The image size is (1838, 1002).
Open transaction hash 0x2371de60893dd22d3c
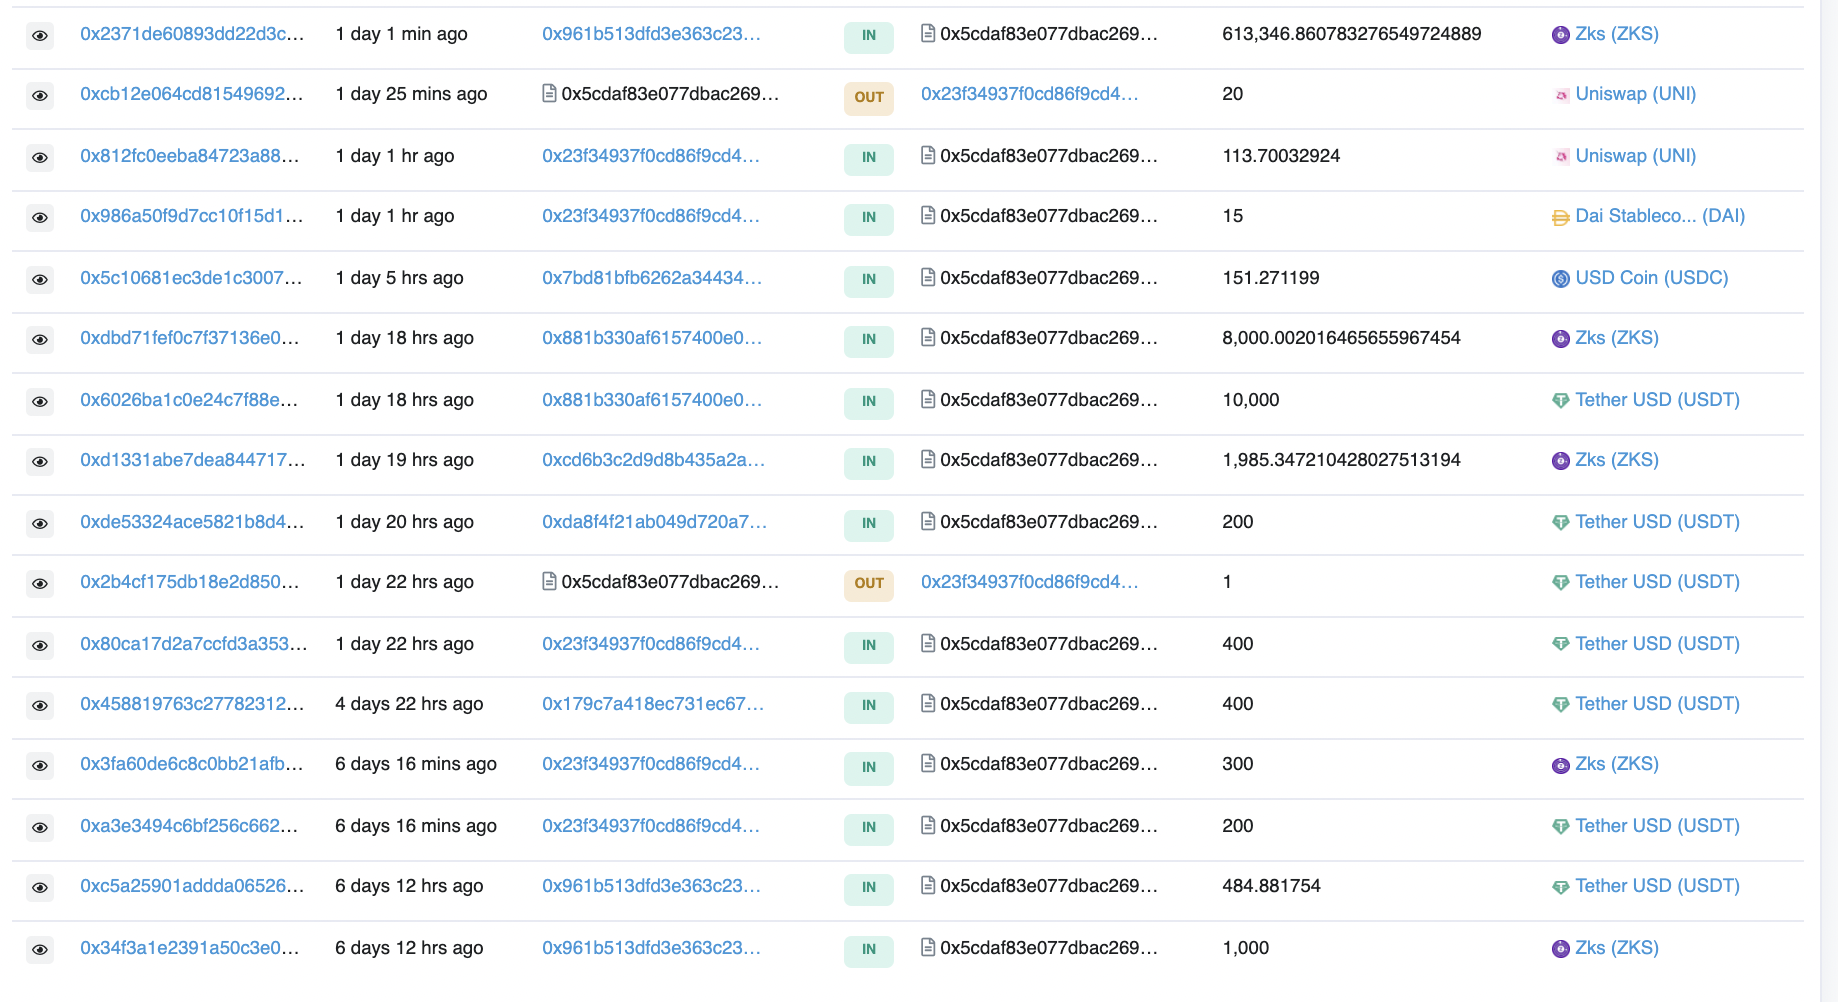[x=192, y=34]
